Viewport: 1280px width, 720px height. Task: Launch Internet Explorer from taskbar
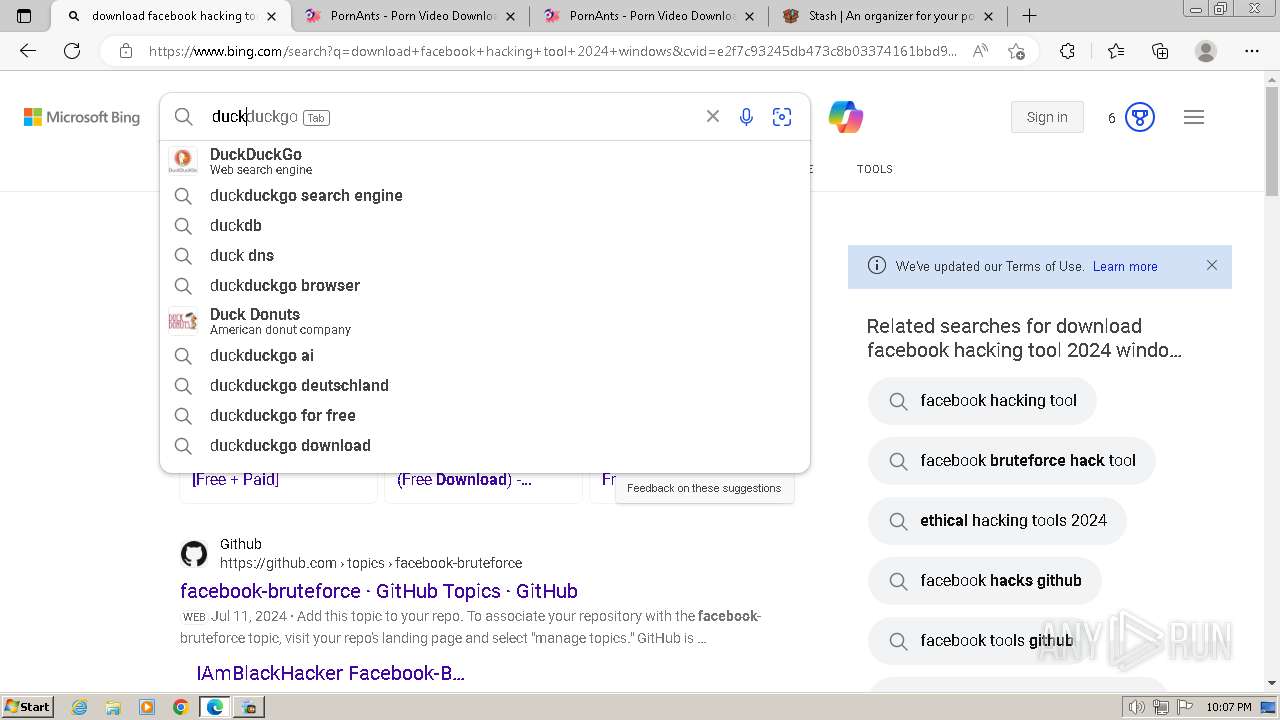80,707
